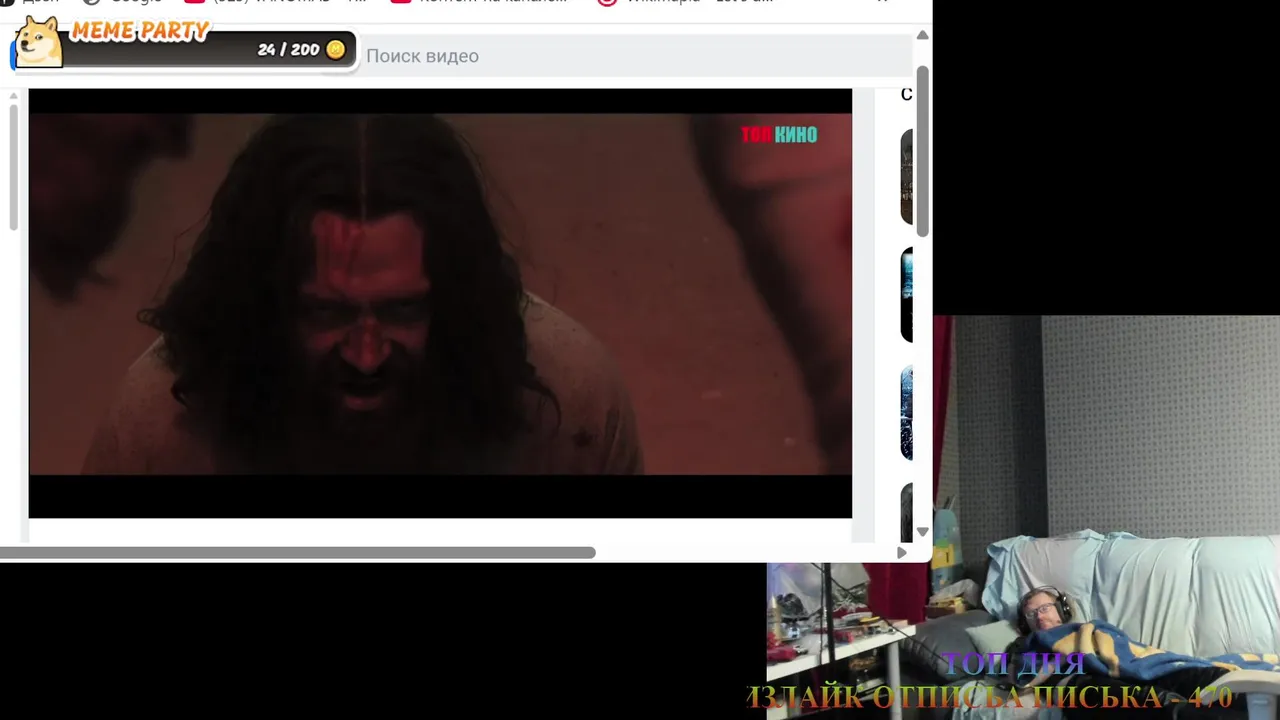This screenshot has width=1280, height=720.
Task: Open the third suggested video thumbnail in the sidebar
Action: click(x=907, y=413)
